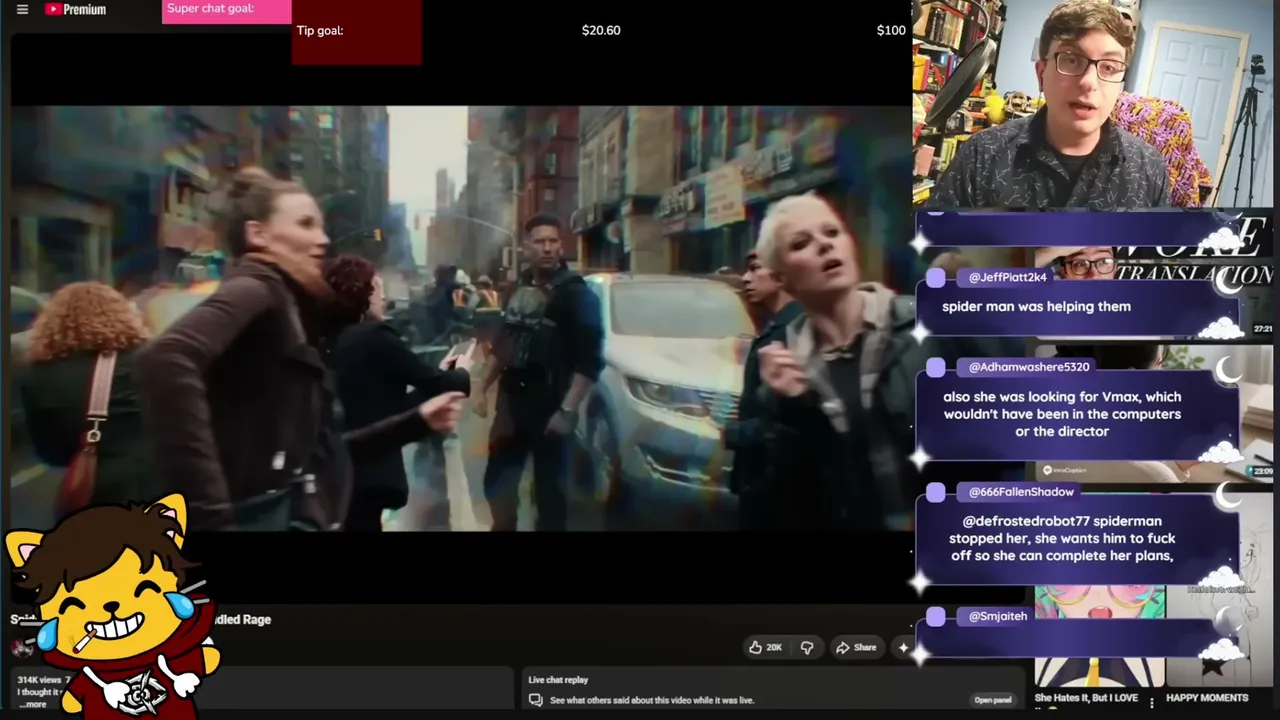
Task: Click the YouTube Premium logo
Action: click(x=75, y=10)
